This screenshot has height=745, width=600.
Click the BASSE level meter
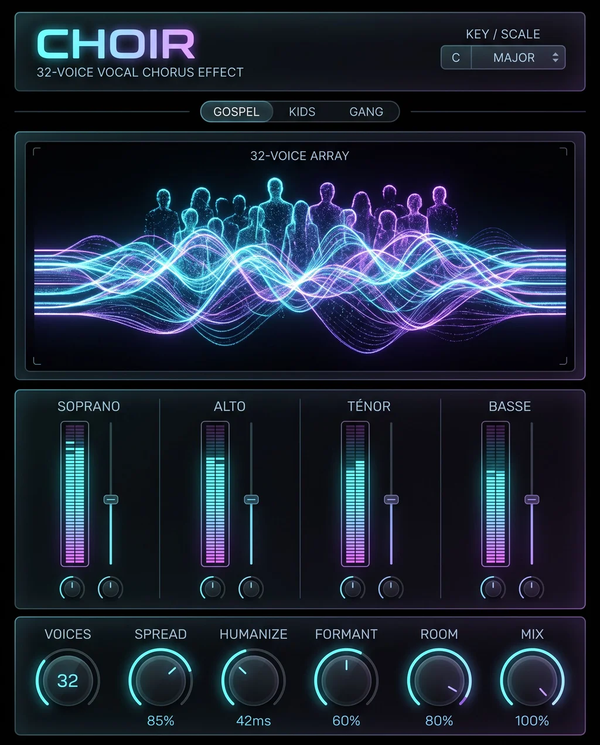tap(495, 494)
